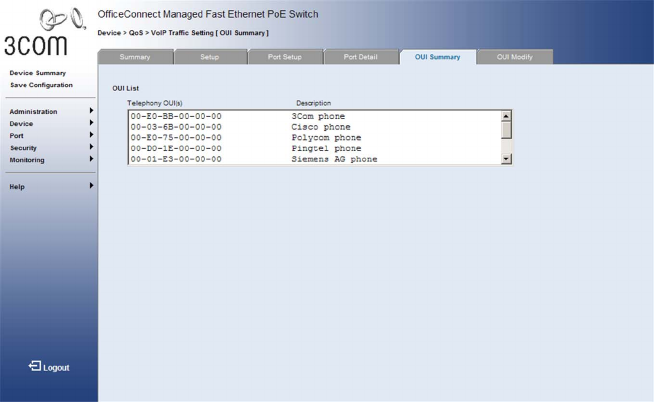
Task: Open the Administration menu
Action: (x=33, y=112)
